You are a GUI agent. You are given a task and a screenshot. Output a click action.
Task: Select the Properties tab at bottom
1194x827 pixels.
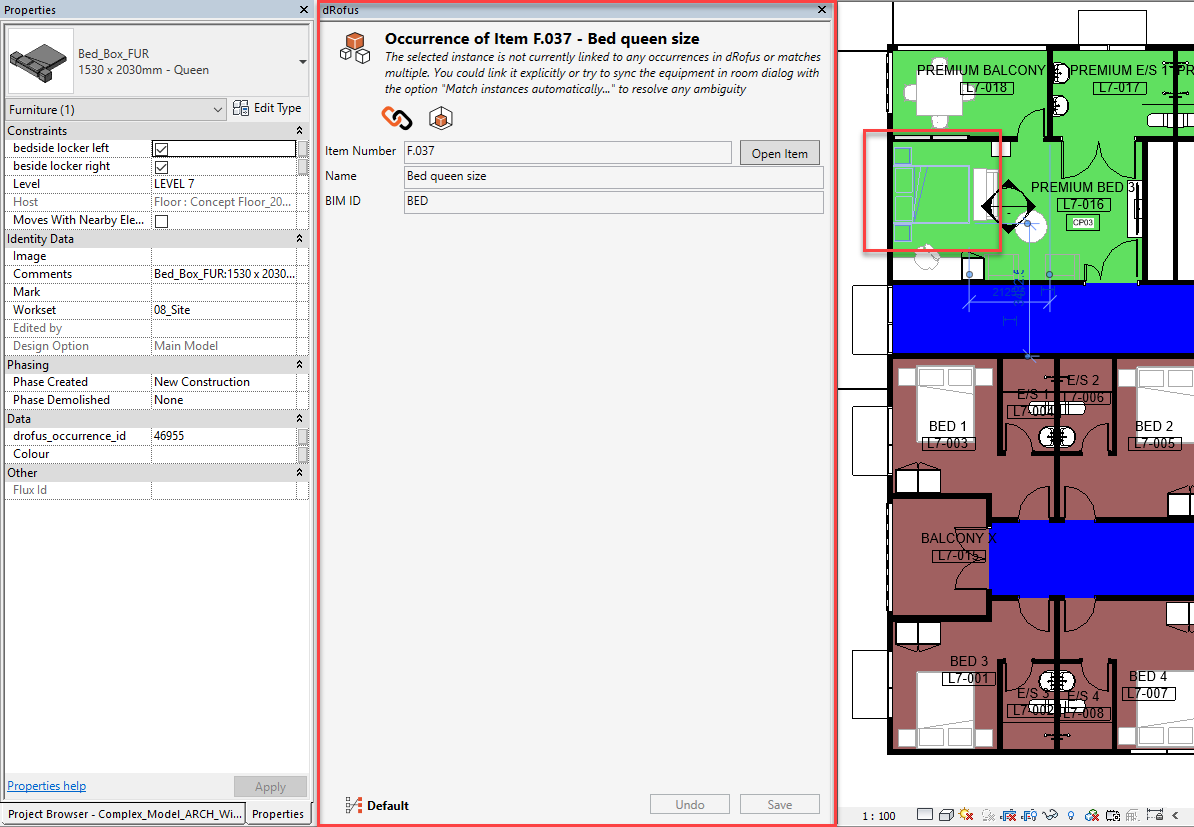(277, 814)
